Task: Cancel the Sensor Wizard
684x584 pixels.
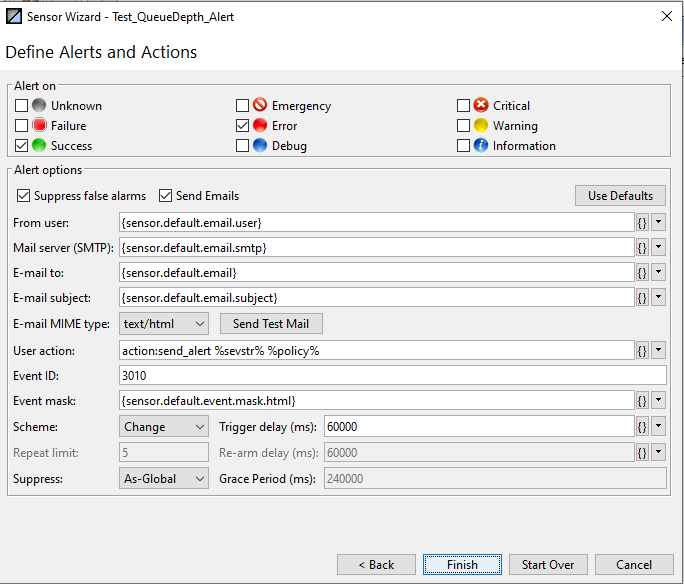Action: 634,565
